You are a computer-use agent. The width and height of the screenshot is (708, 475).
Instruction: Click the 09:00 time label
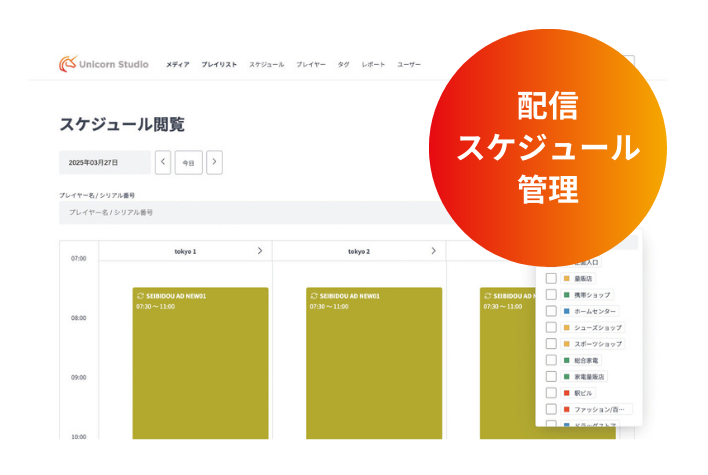(x=79, y=377)
